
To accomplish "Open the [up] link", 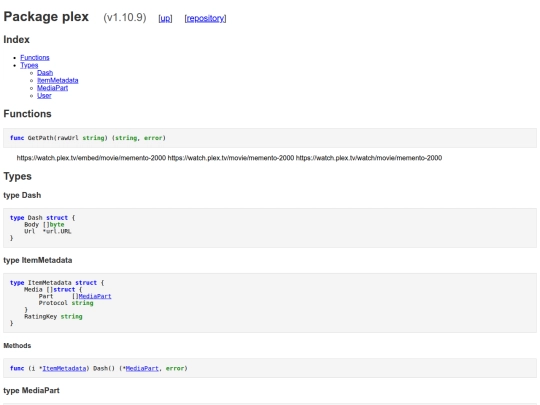I will tap(165, 18).
